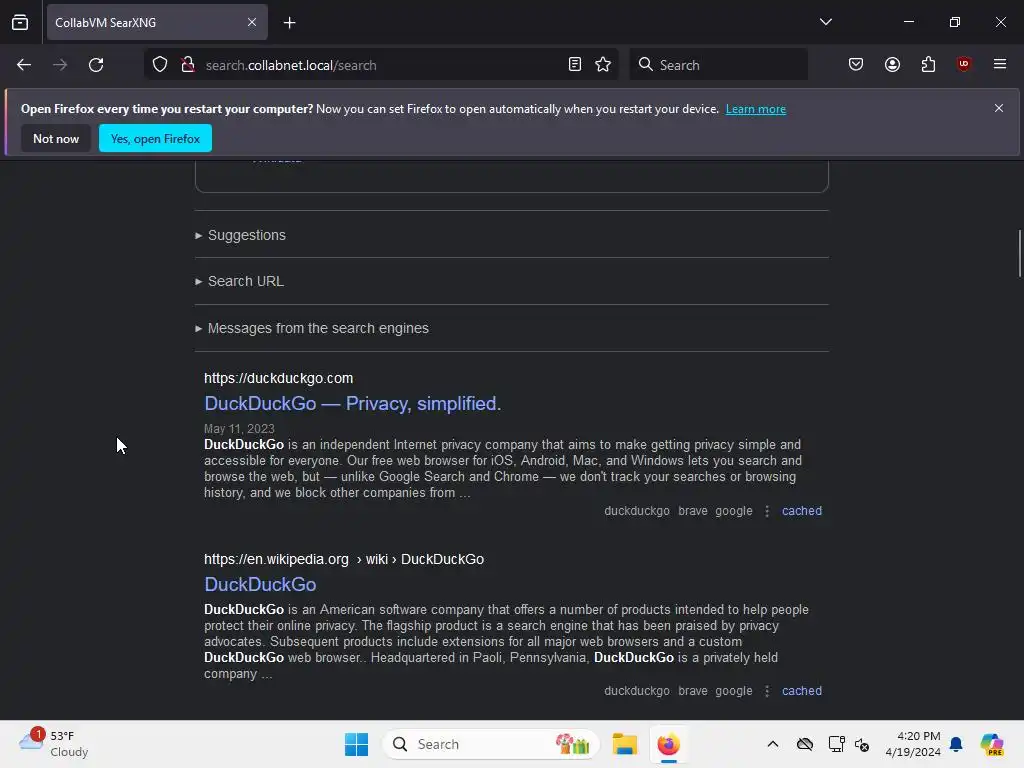Open DuckDuckGo — Privacy, simplified result
The height and width of the screenshot is (768, 1024).
pos(353,404)
